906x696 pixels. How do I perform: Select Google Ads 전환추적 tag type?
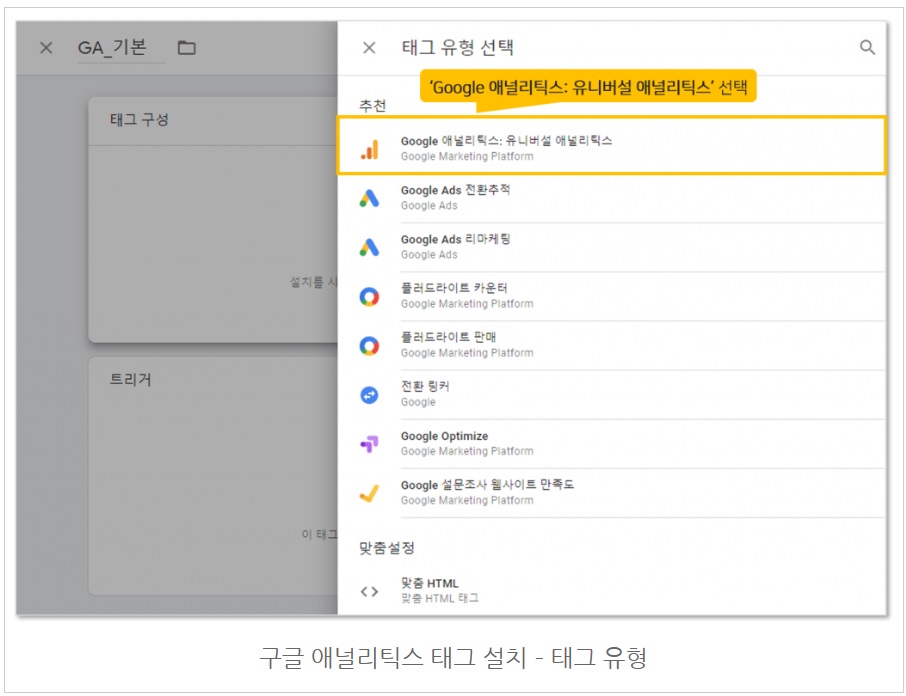pos(611,198)
